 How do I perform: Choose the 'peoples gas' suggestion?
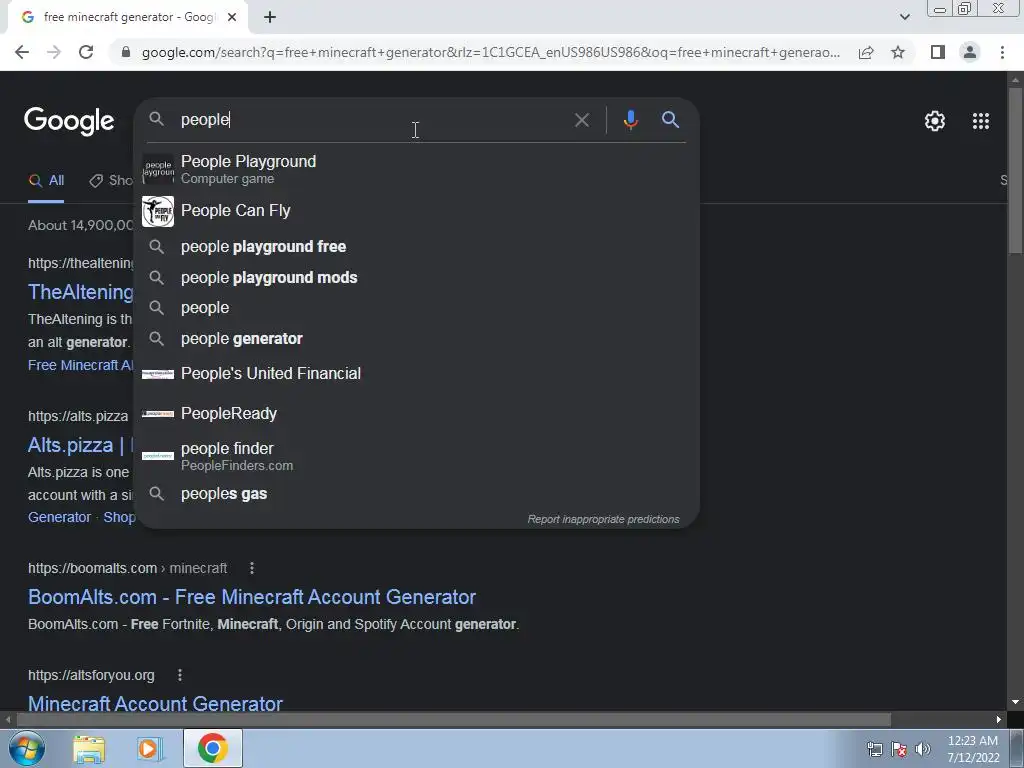417,494
